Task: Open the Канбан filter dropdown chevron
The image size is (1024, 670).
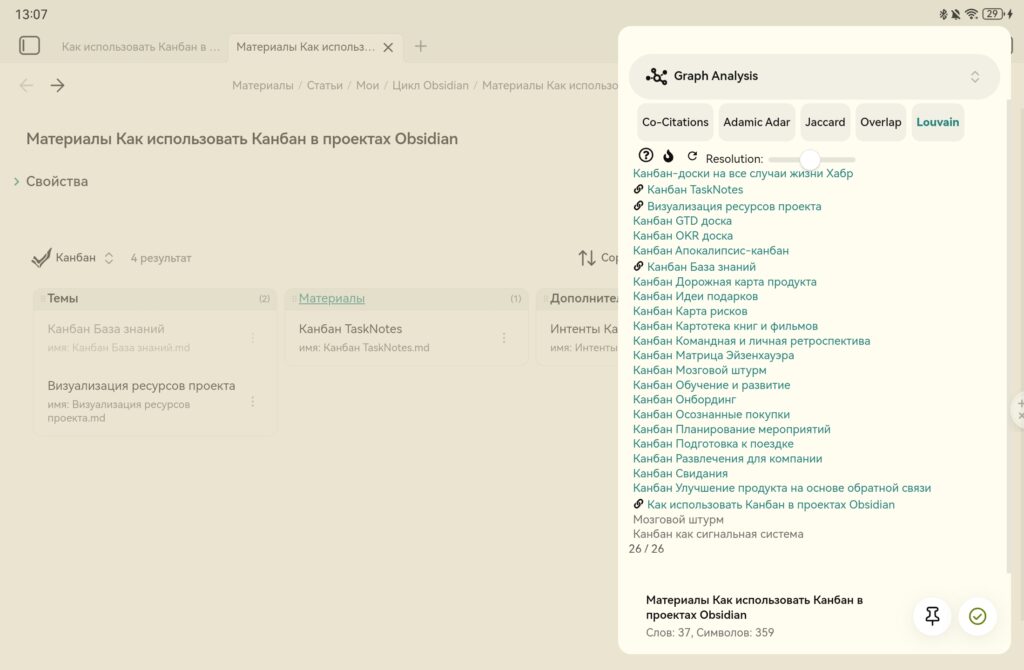Action: [x=109, y=257]
